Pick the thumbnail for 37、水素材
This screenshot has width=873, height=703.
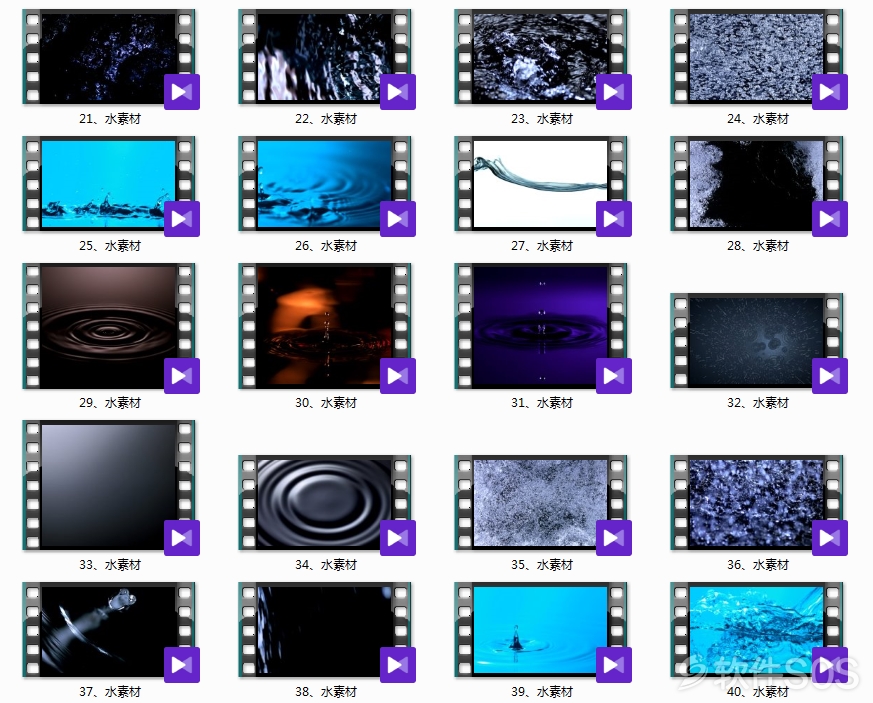109,630
